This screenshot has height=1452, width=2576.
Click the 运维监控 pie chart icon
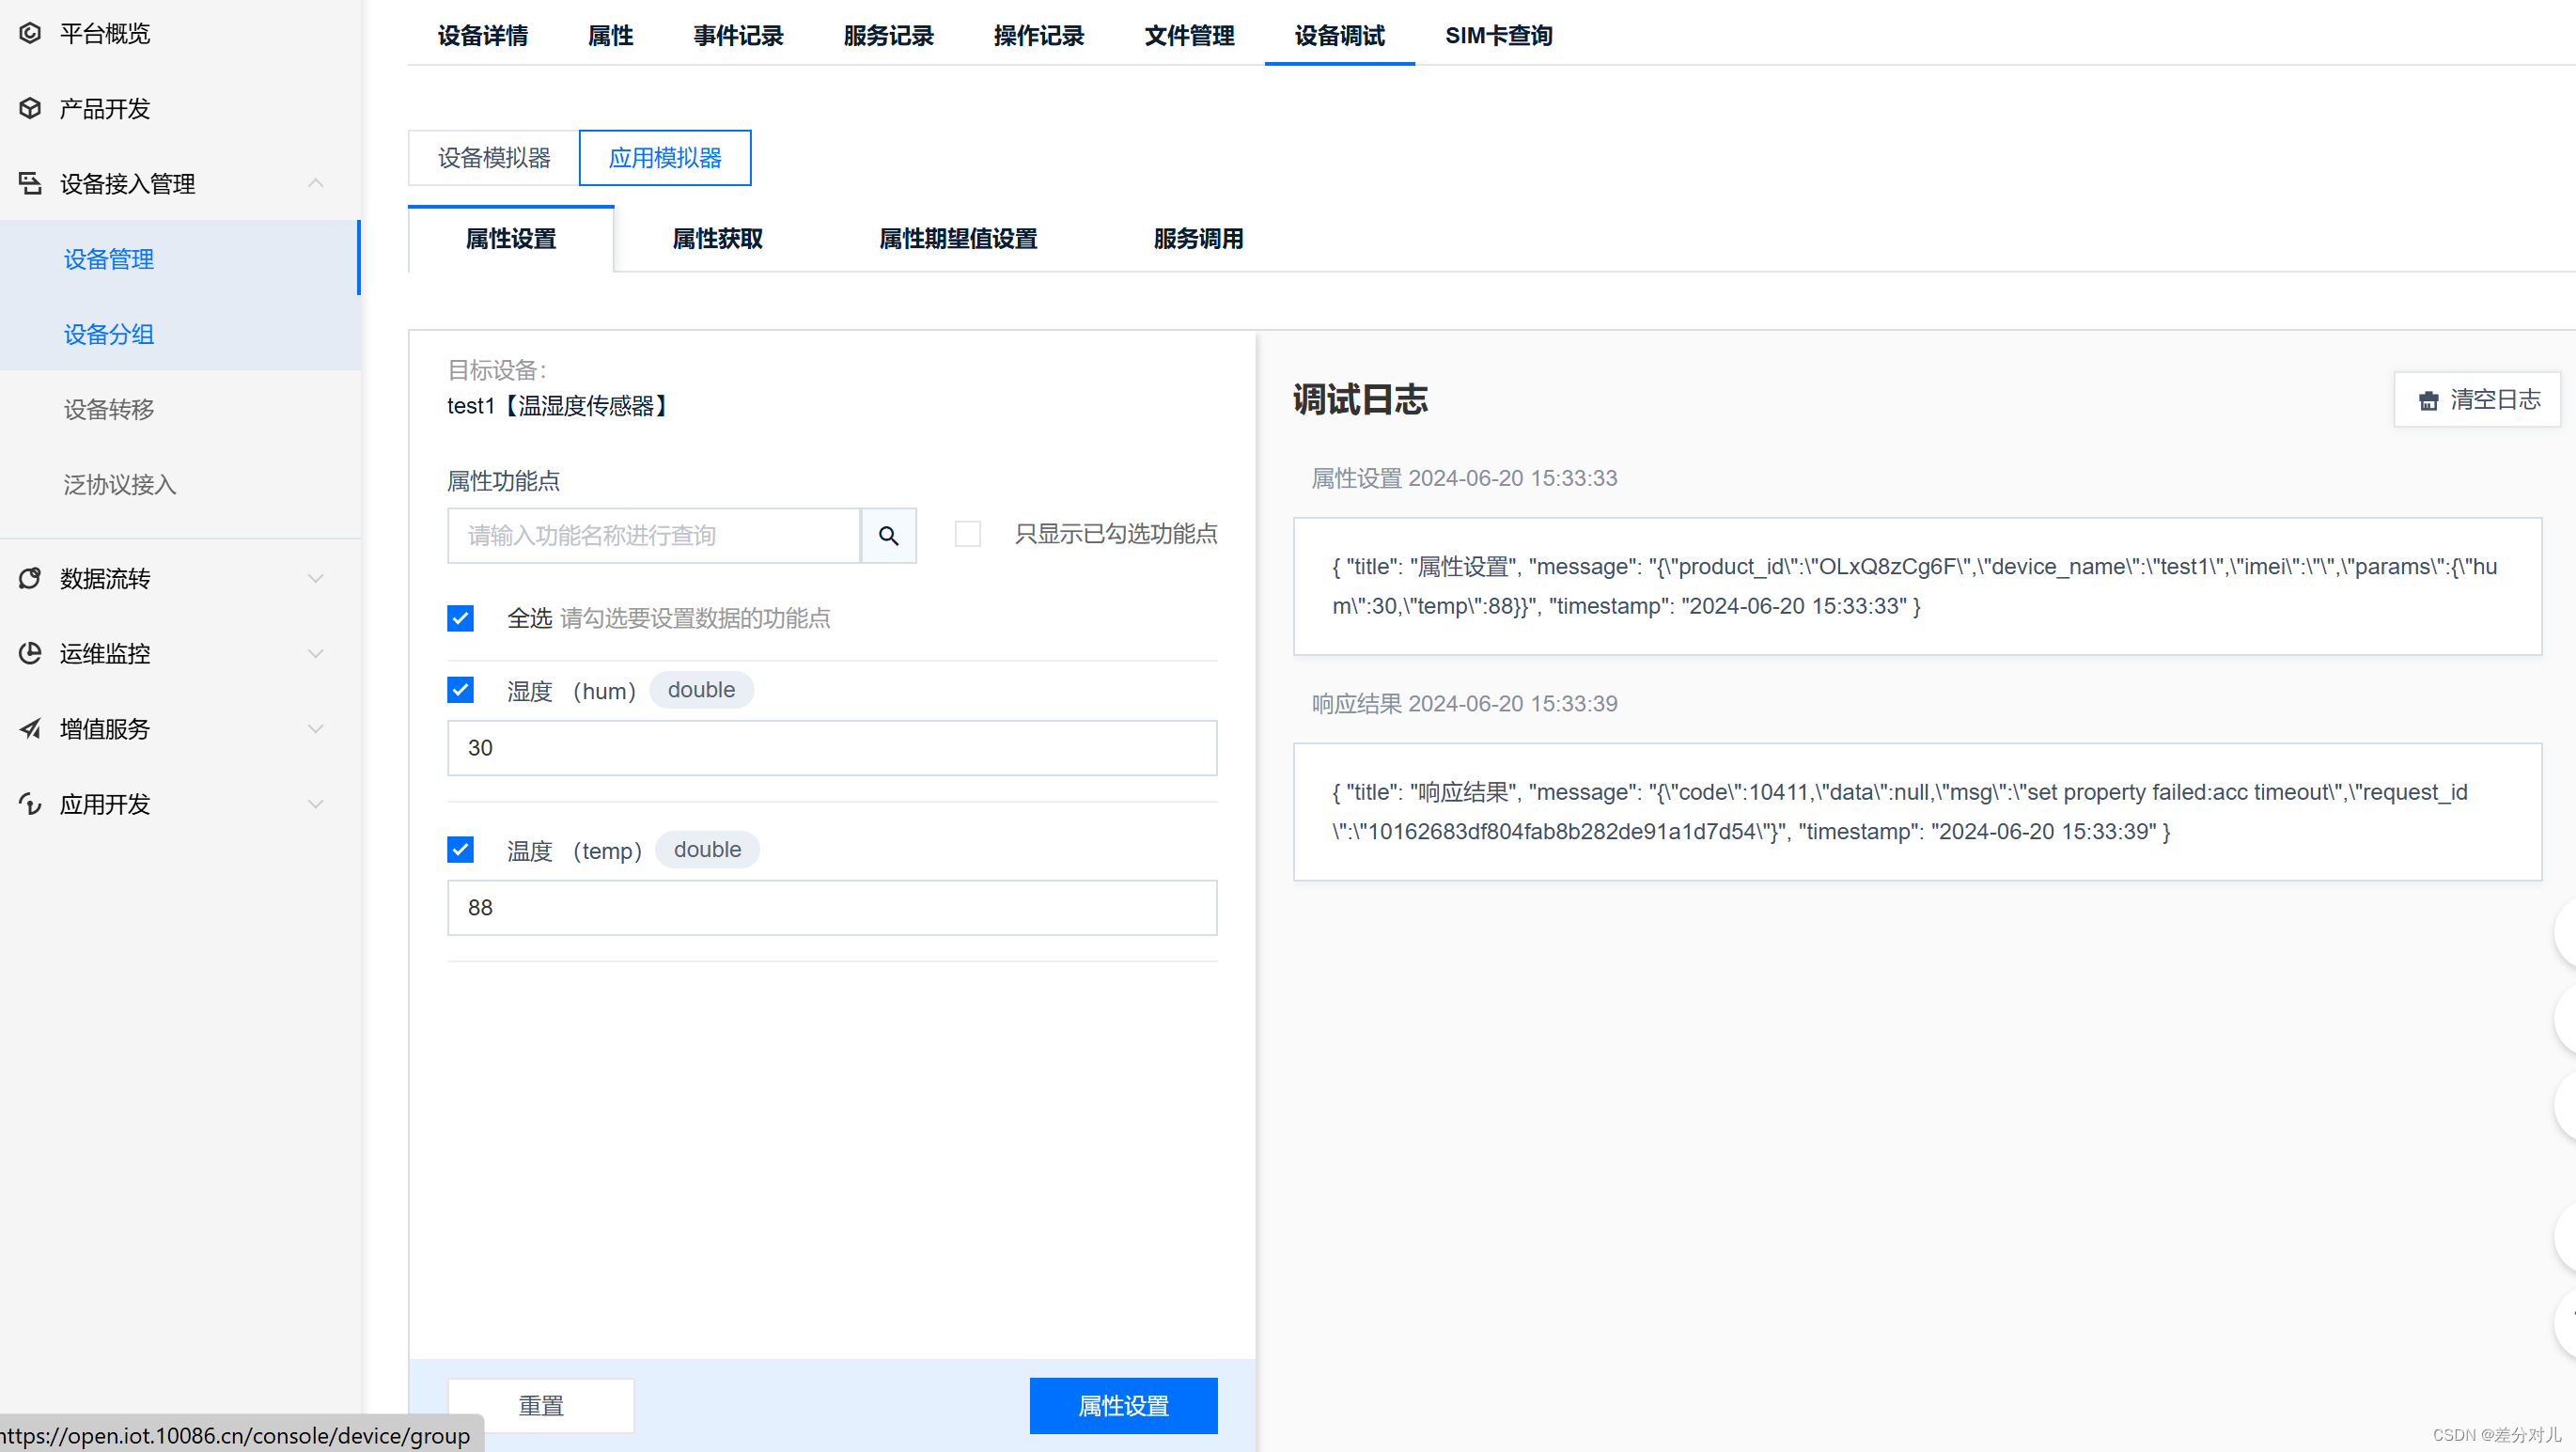point(30,653)
